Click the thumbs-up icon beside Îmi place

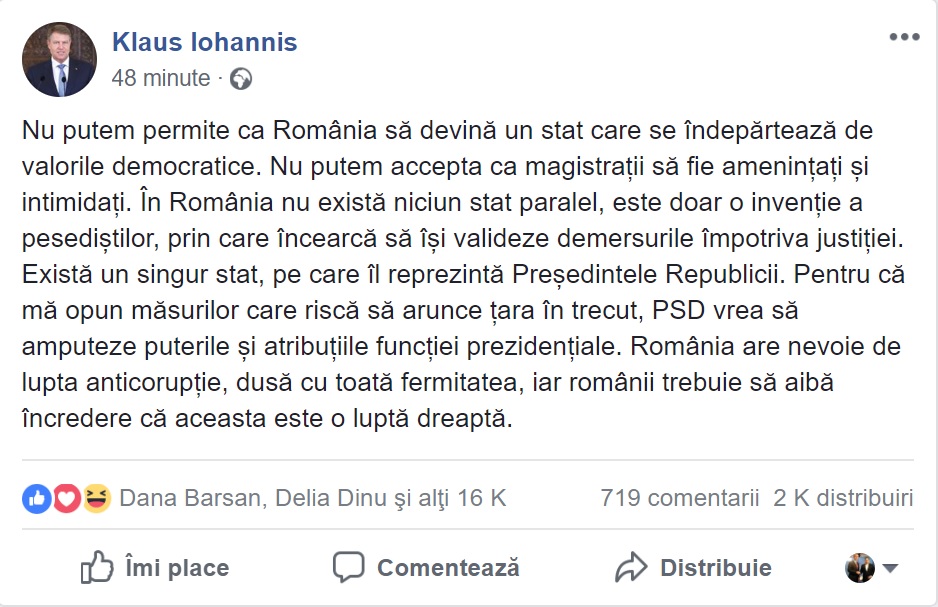click(97, 568)
